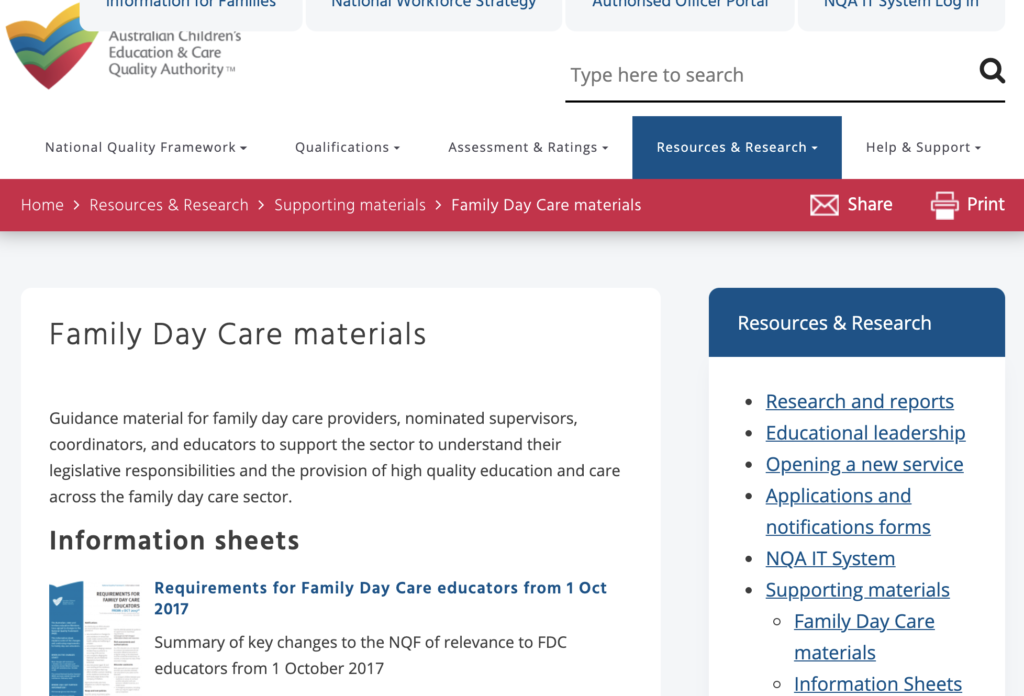The width and height of the screenshot is (1024, 696).
Task: Click the Family Day Care requirements document thumbnail
Action: tap(93, 637)
